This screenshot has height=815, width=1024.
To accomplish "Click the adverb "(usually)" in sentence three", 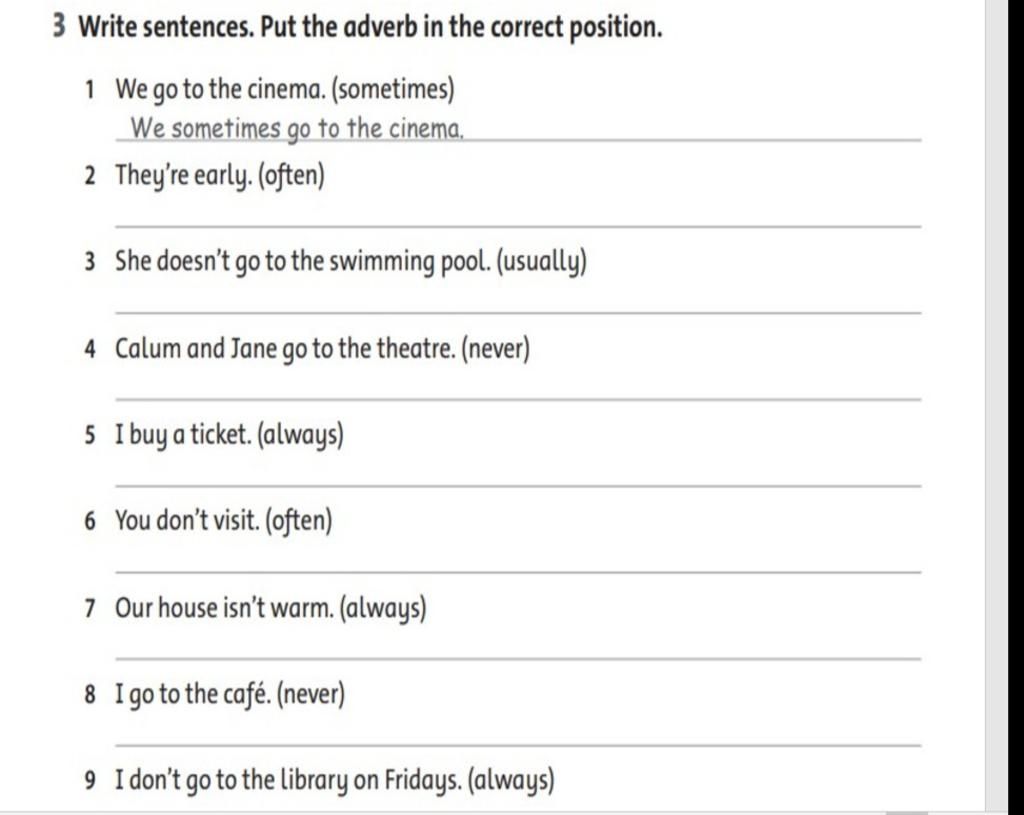I will (542, 263).
